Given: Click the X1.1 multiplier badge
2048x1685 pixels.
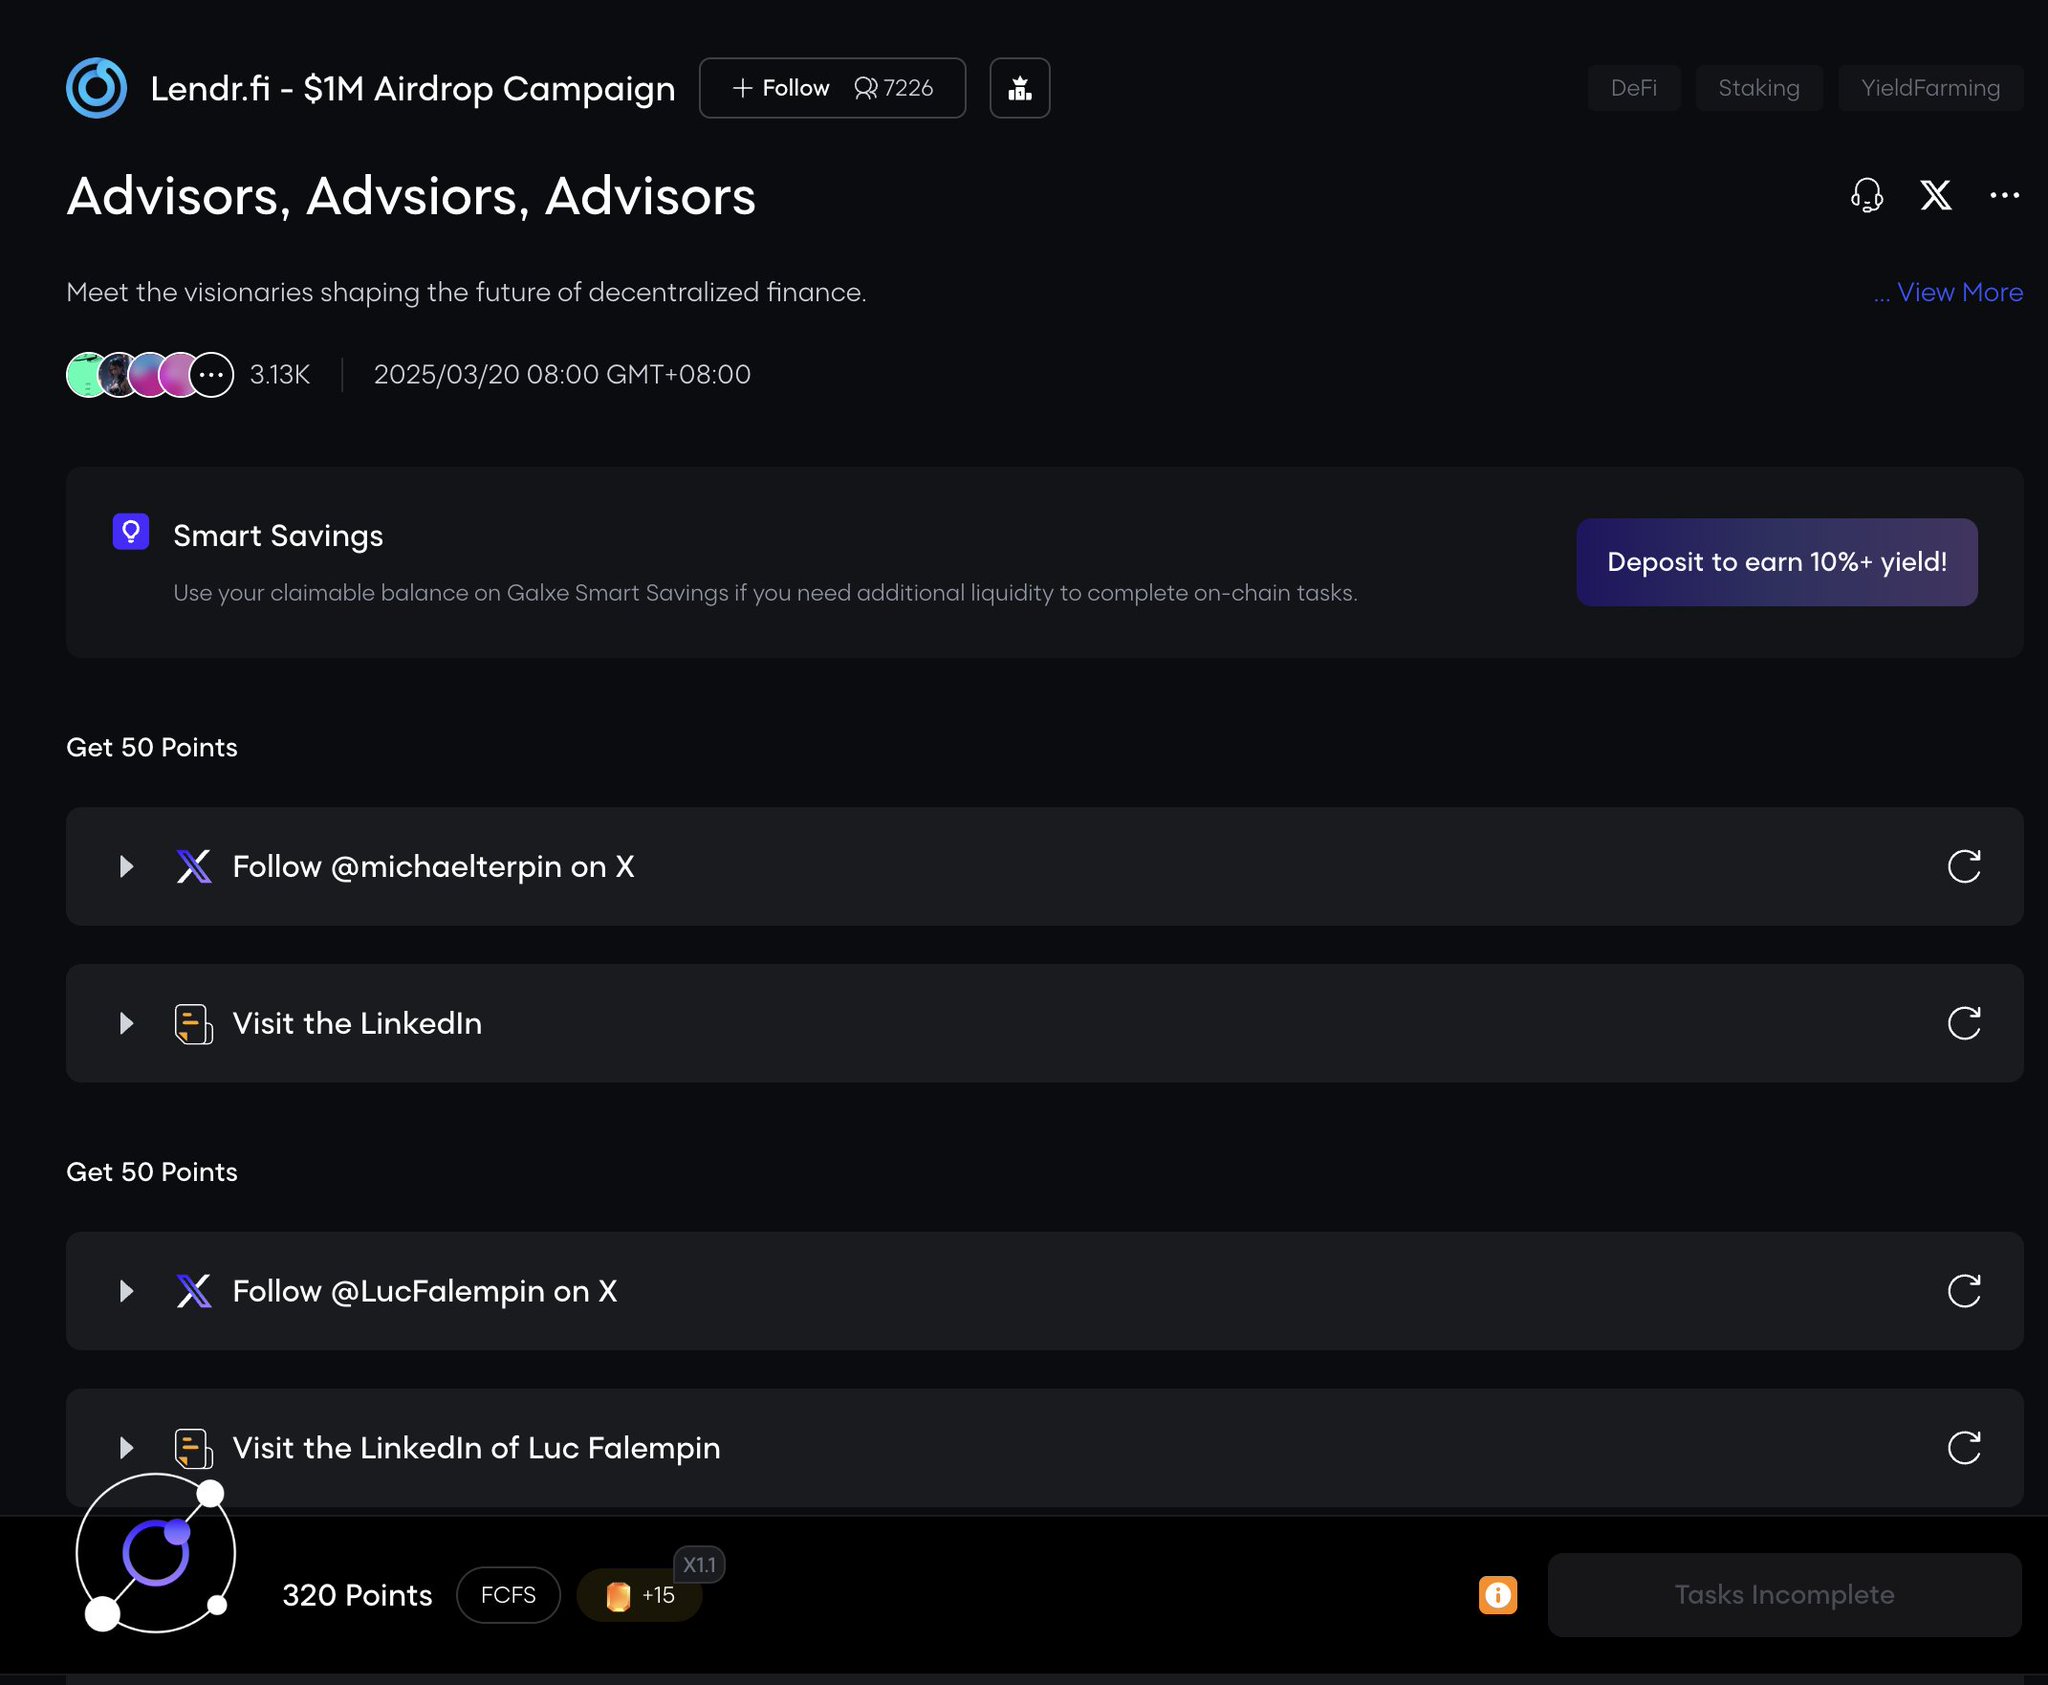Looking at the screenshot, I should click(x=699, y=1565).
